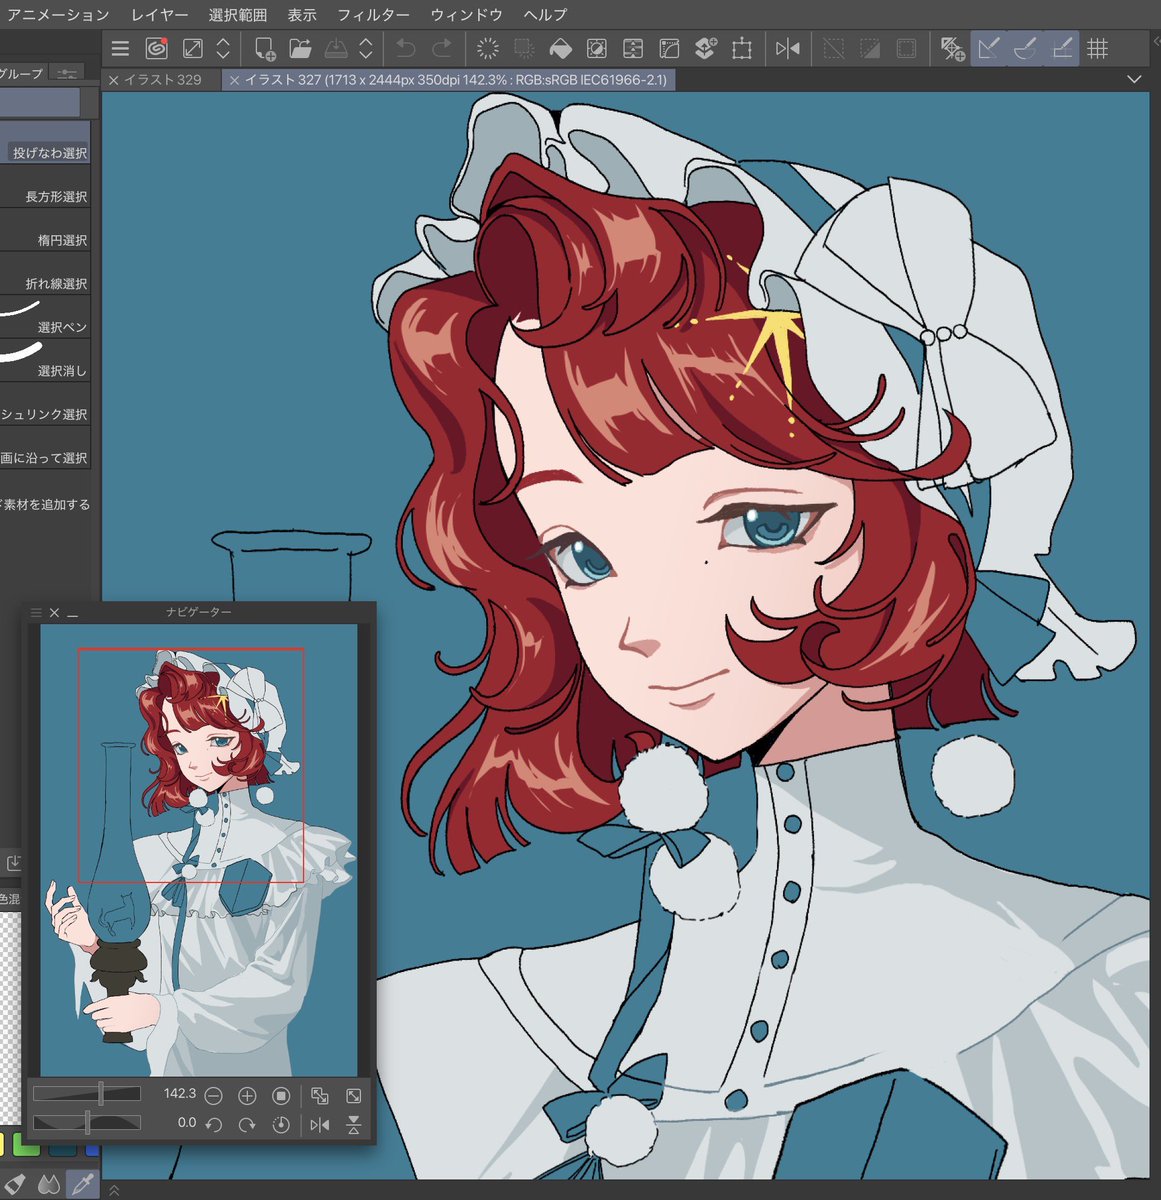Select シュリンク選択 sub tool
Image resolution: width=1161 pixels, height=1200 pixels.
45,404
